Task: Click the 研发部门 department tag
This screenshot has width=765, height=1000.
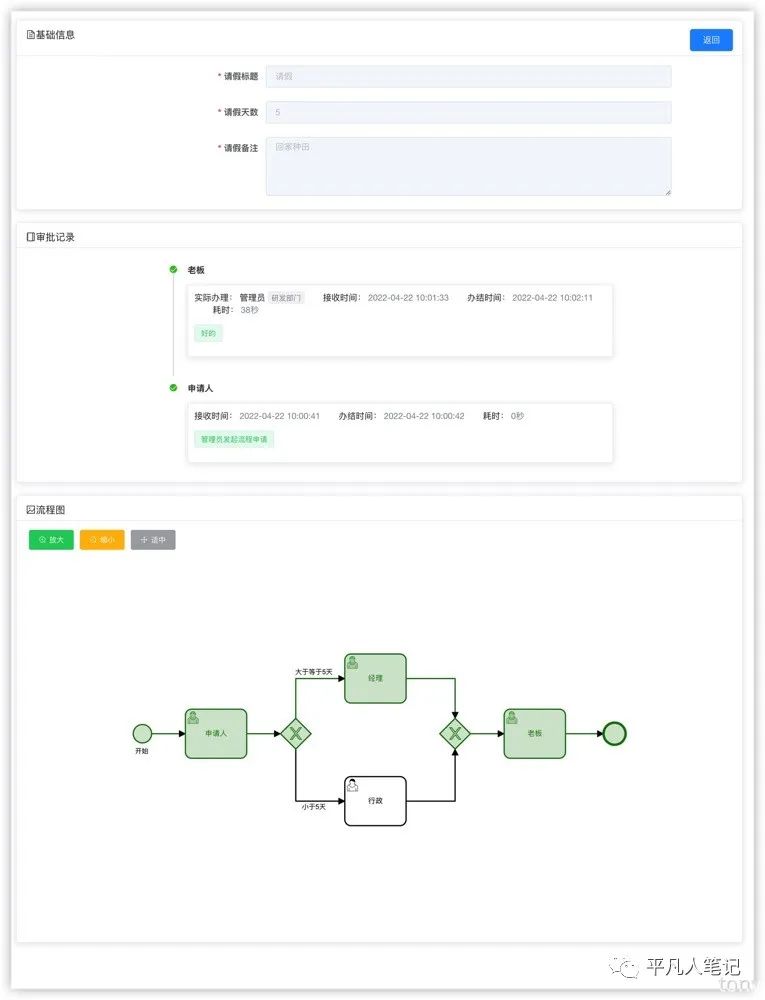Action: [x=287, y=298]
